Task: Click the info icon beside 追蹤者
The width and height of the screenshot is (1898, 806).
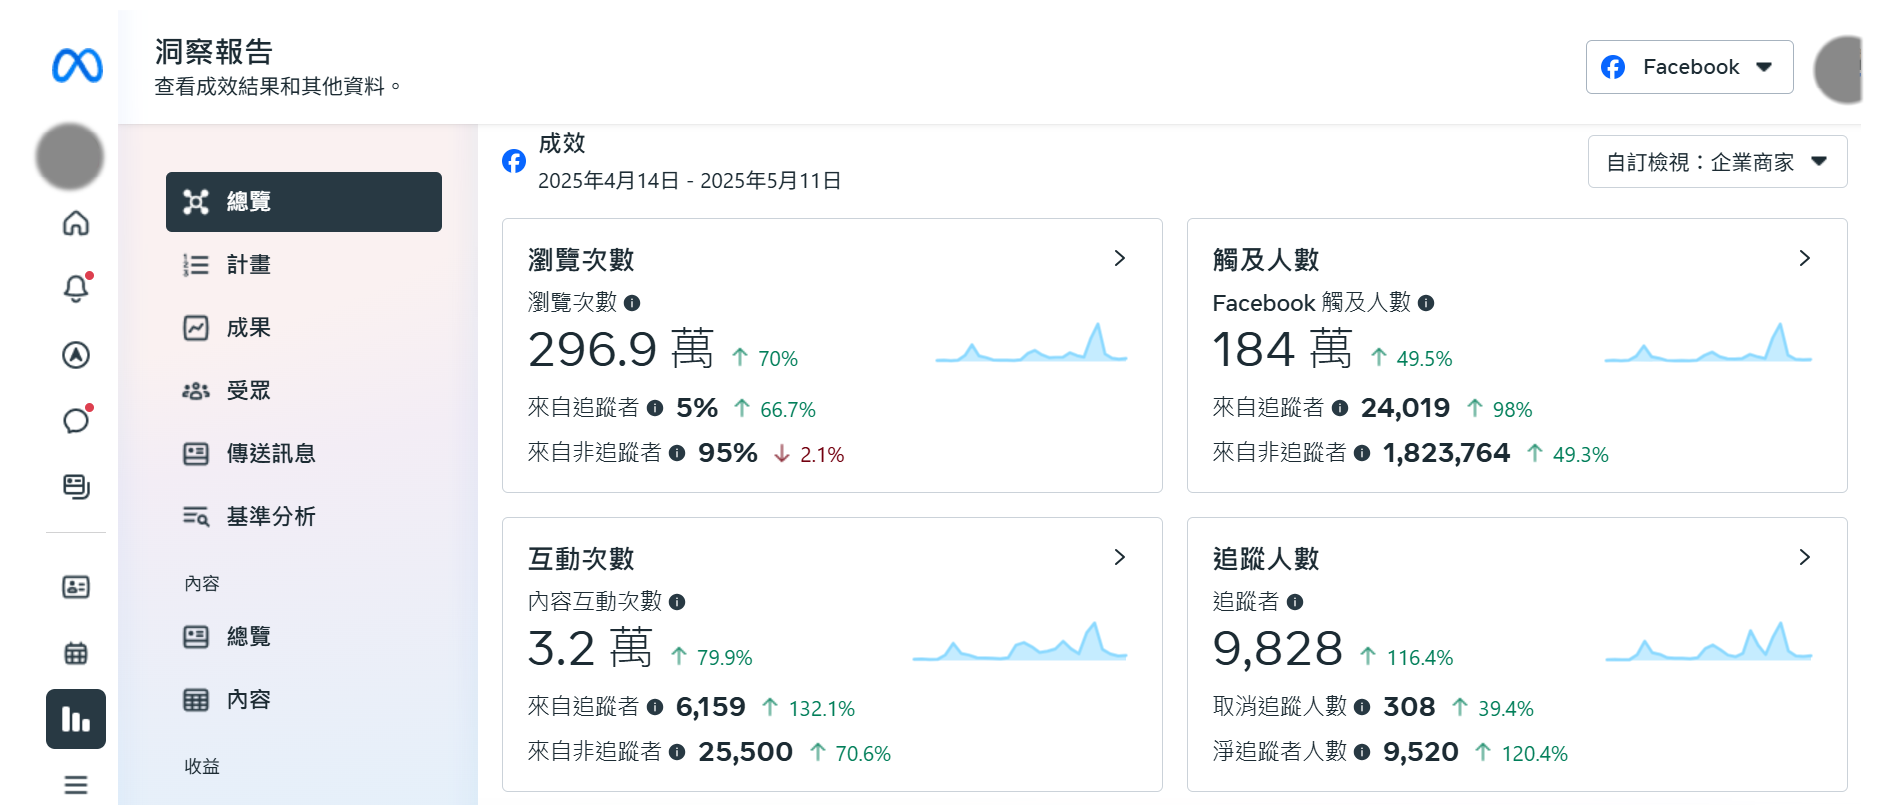Action: [1295, 602]
